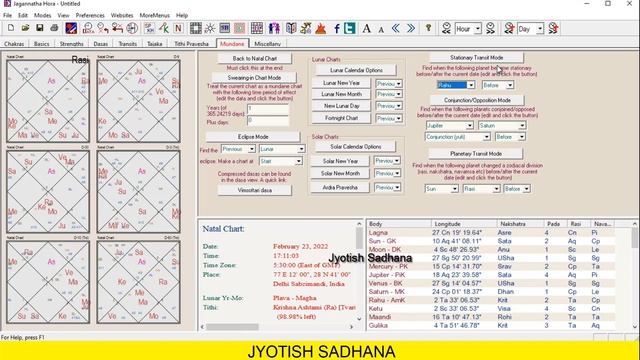
Task: Click the double right chevron icon
Action: point(411,28)
